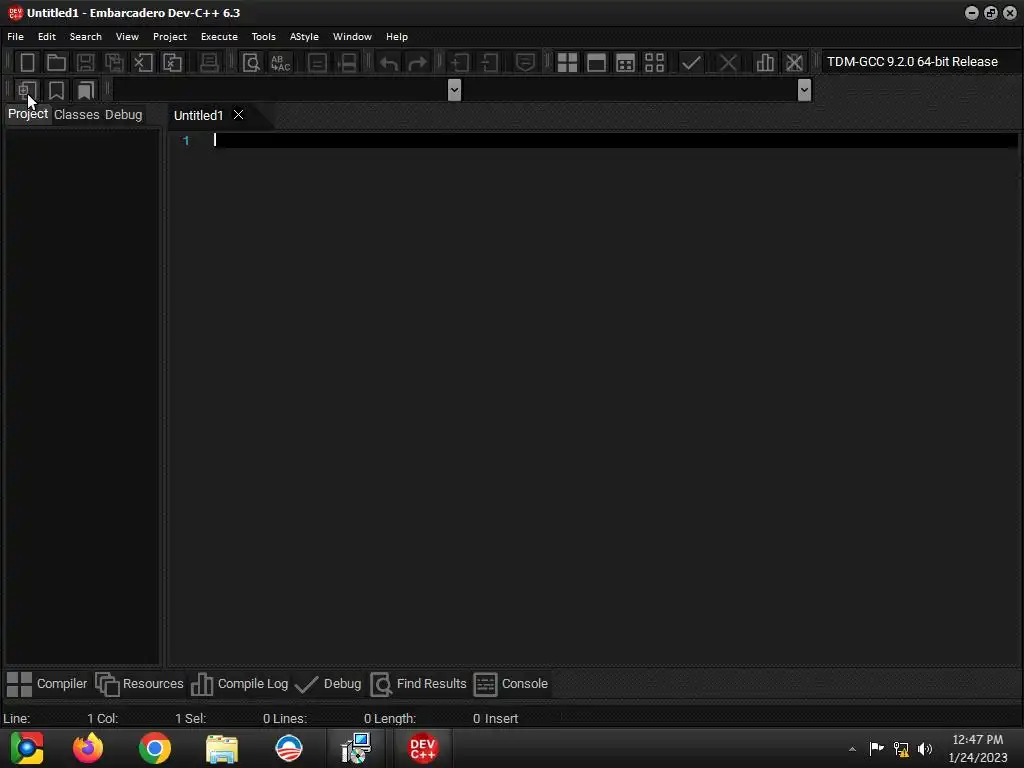Click the Undo arrow icon
The width and height of the screenshot is (1024, 768).
[389, 63]
